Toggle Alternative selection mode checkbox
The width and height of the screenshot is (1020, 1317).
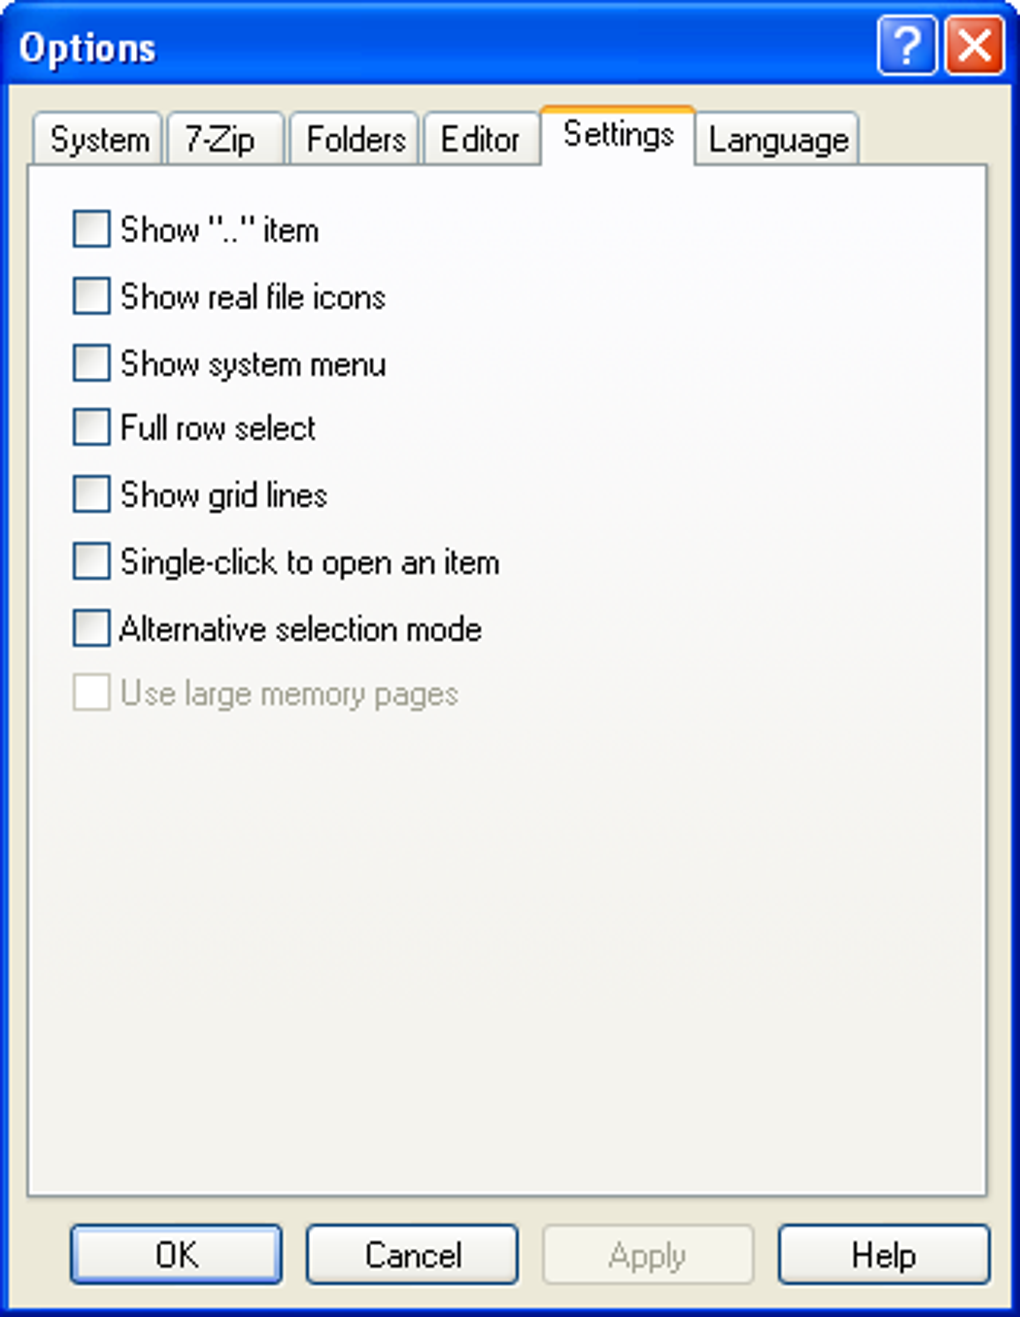click(x=91, y=629)
